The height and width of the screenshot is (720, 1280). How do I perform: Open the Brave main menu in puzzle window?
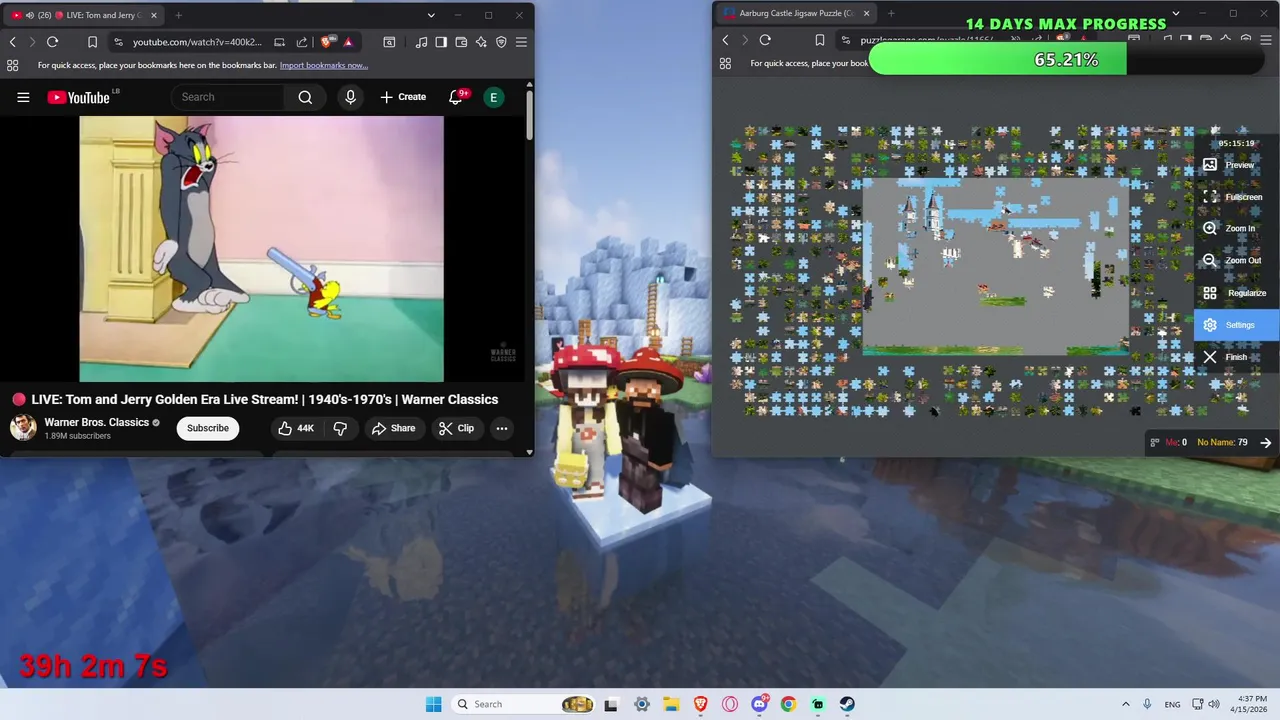coord(1265,40)
